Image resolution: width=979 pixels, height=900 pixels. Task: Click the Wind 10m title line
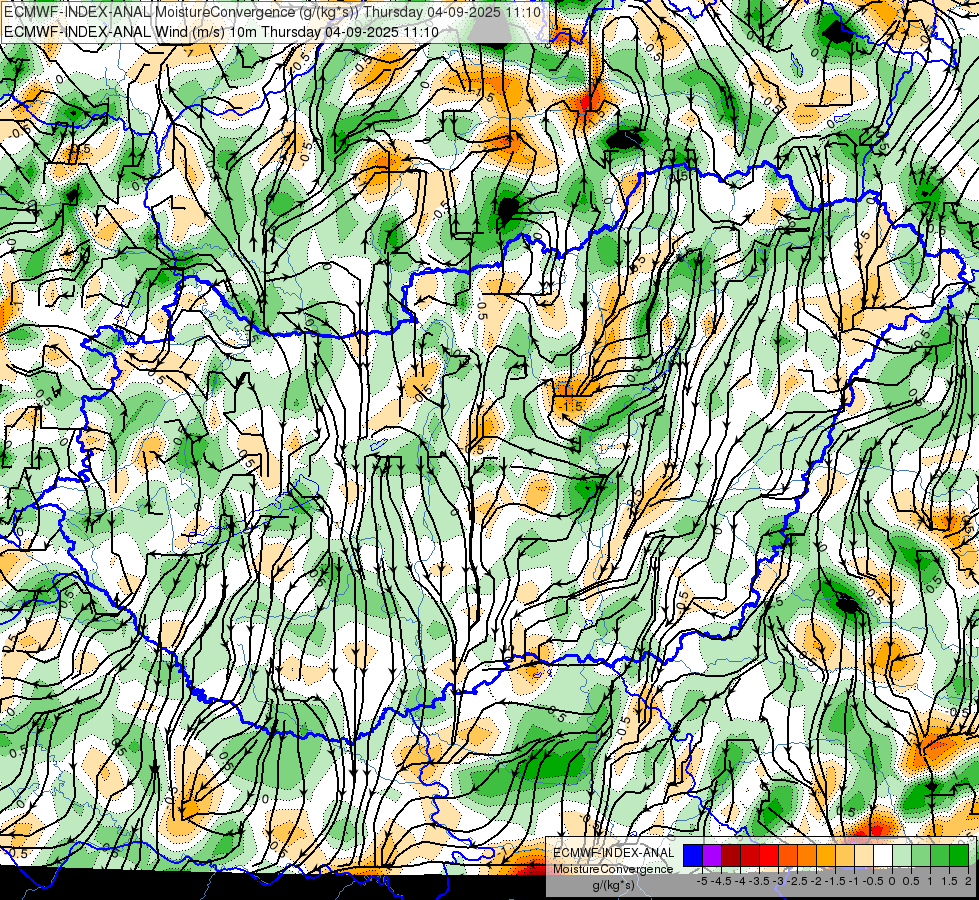coord(221,32)
